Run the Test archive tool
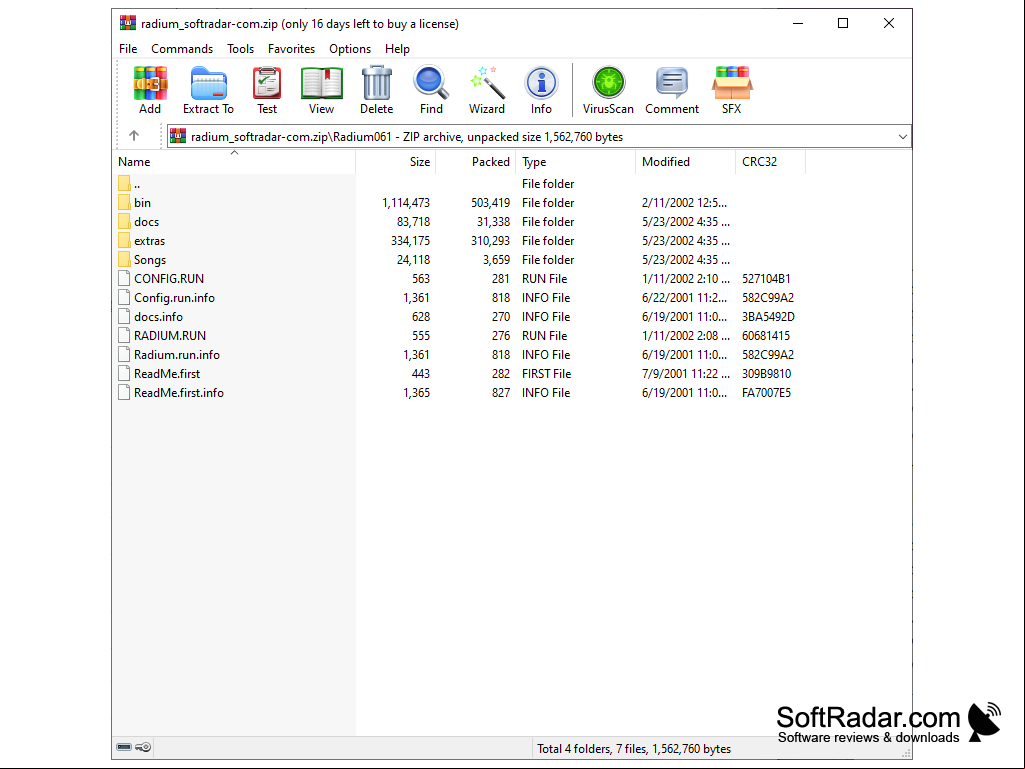Image resolution: width=1025 pixels, height=769 pixels. coord(267,90)
